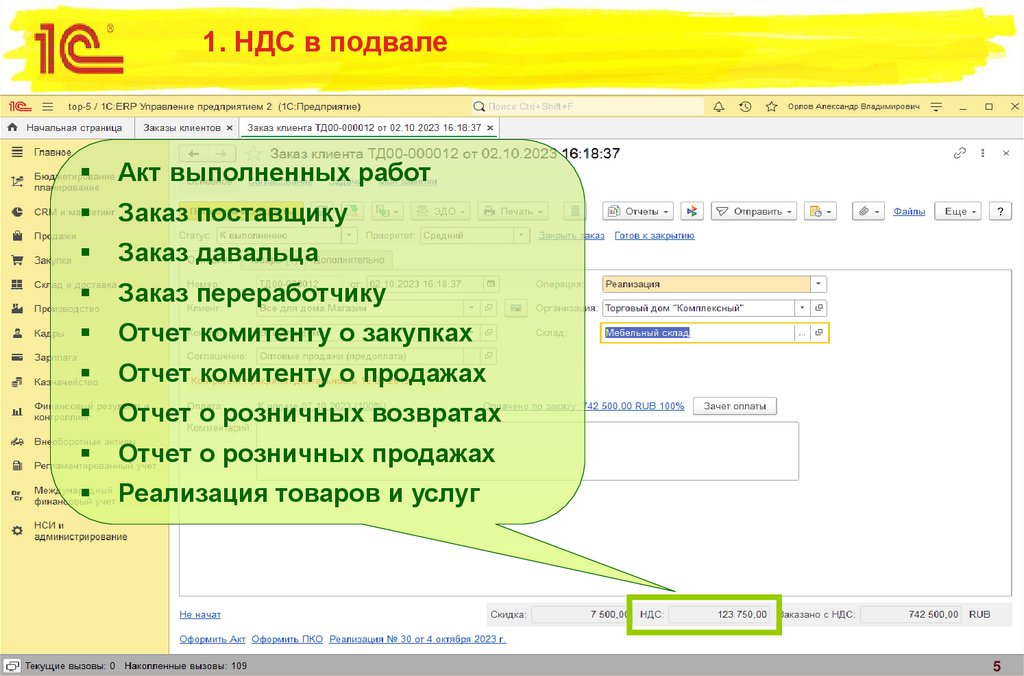Screen dimensions: 1024x676
Task: Click Не начат status link
Action: point(200,615)
